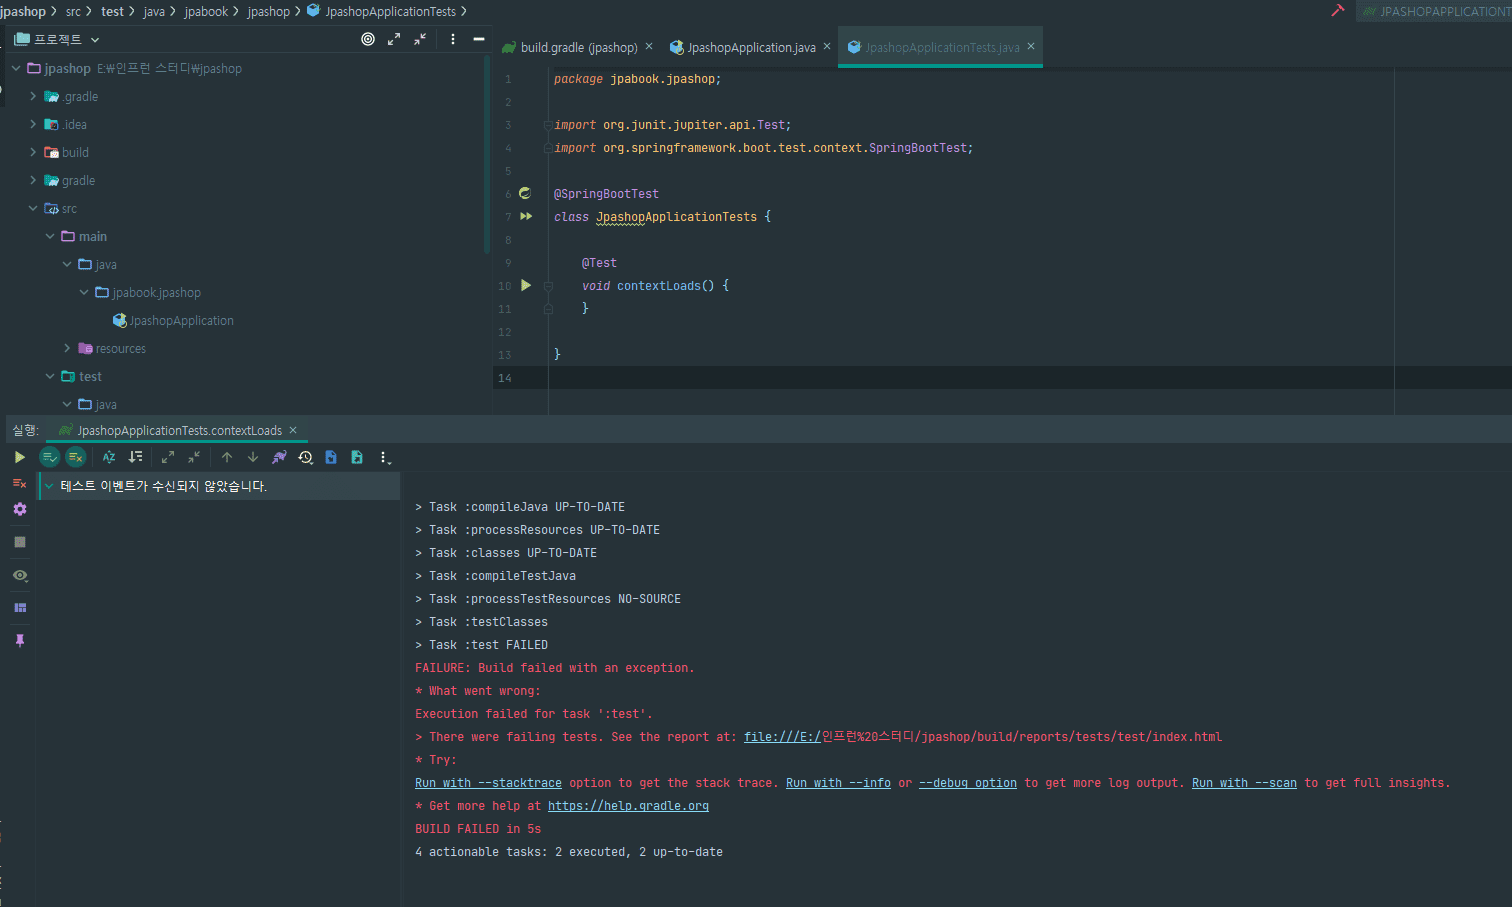Sort test results alphabetically
1512x907 pixels.
109,457
